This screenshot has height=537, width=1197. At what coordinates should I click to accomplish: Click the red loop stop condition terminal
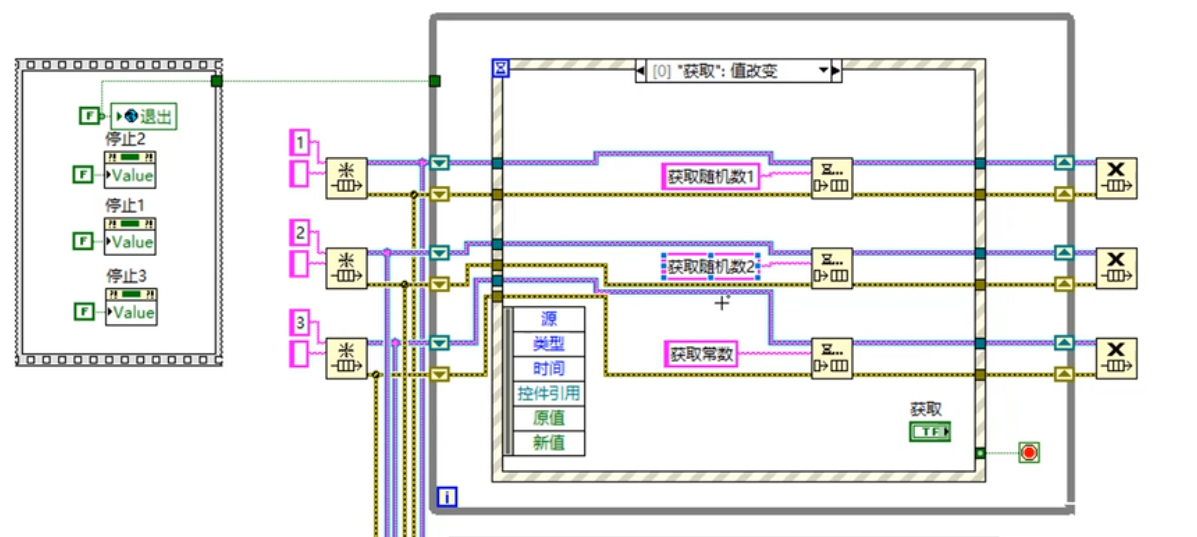[x=1029, y=453]
